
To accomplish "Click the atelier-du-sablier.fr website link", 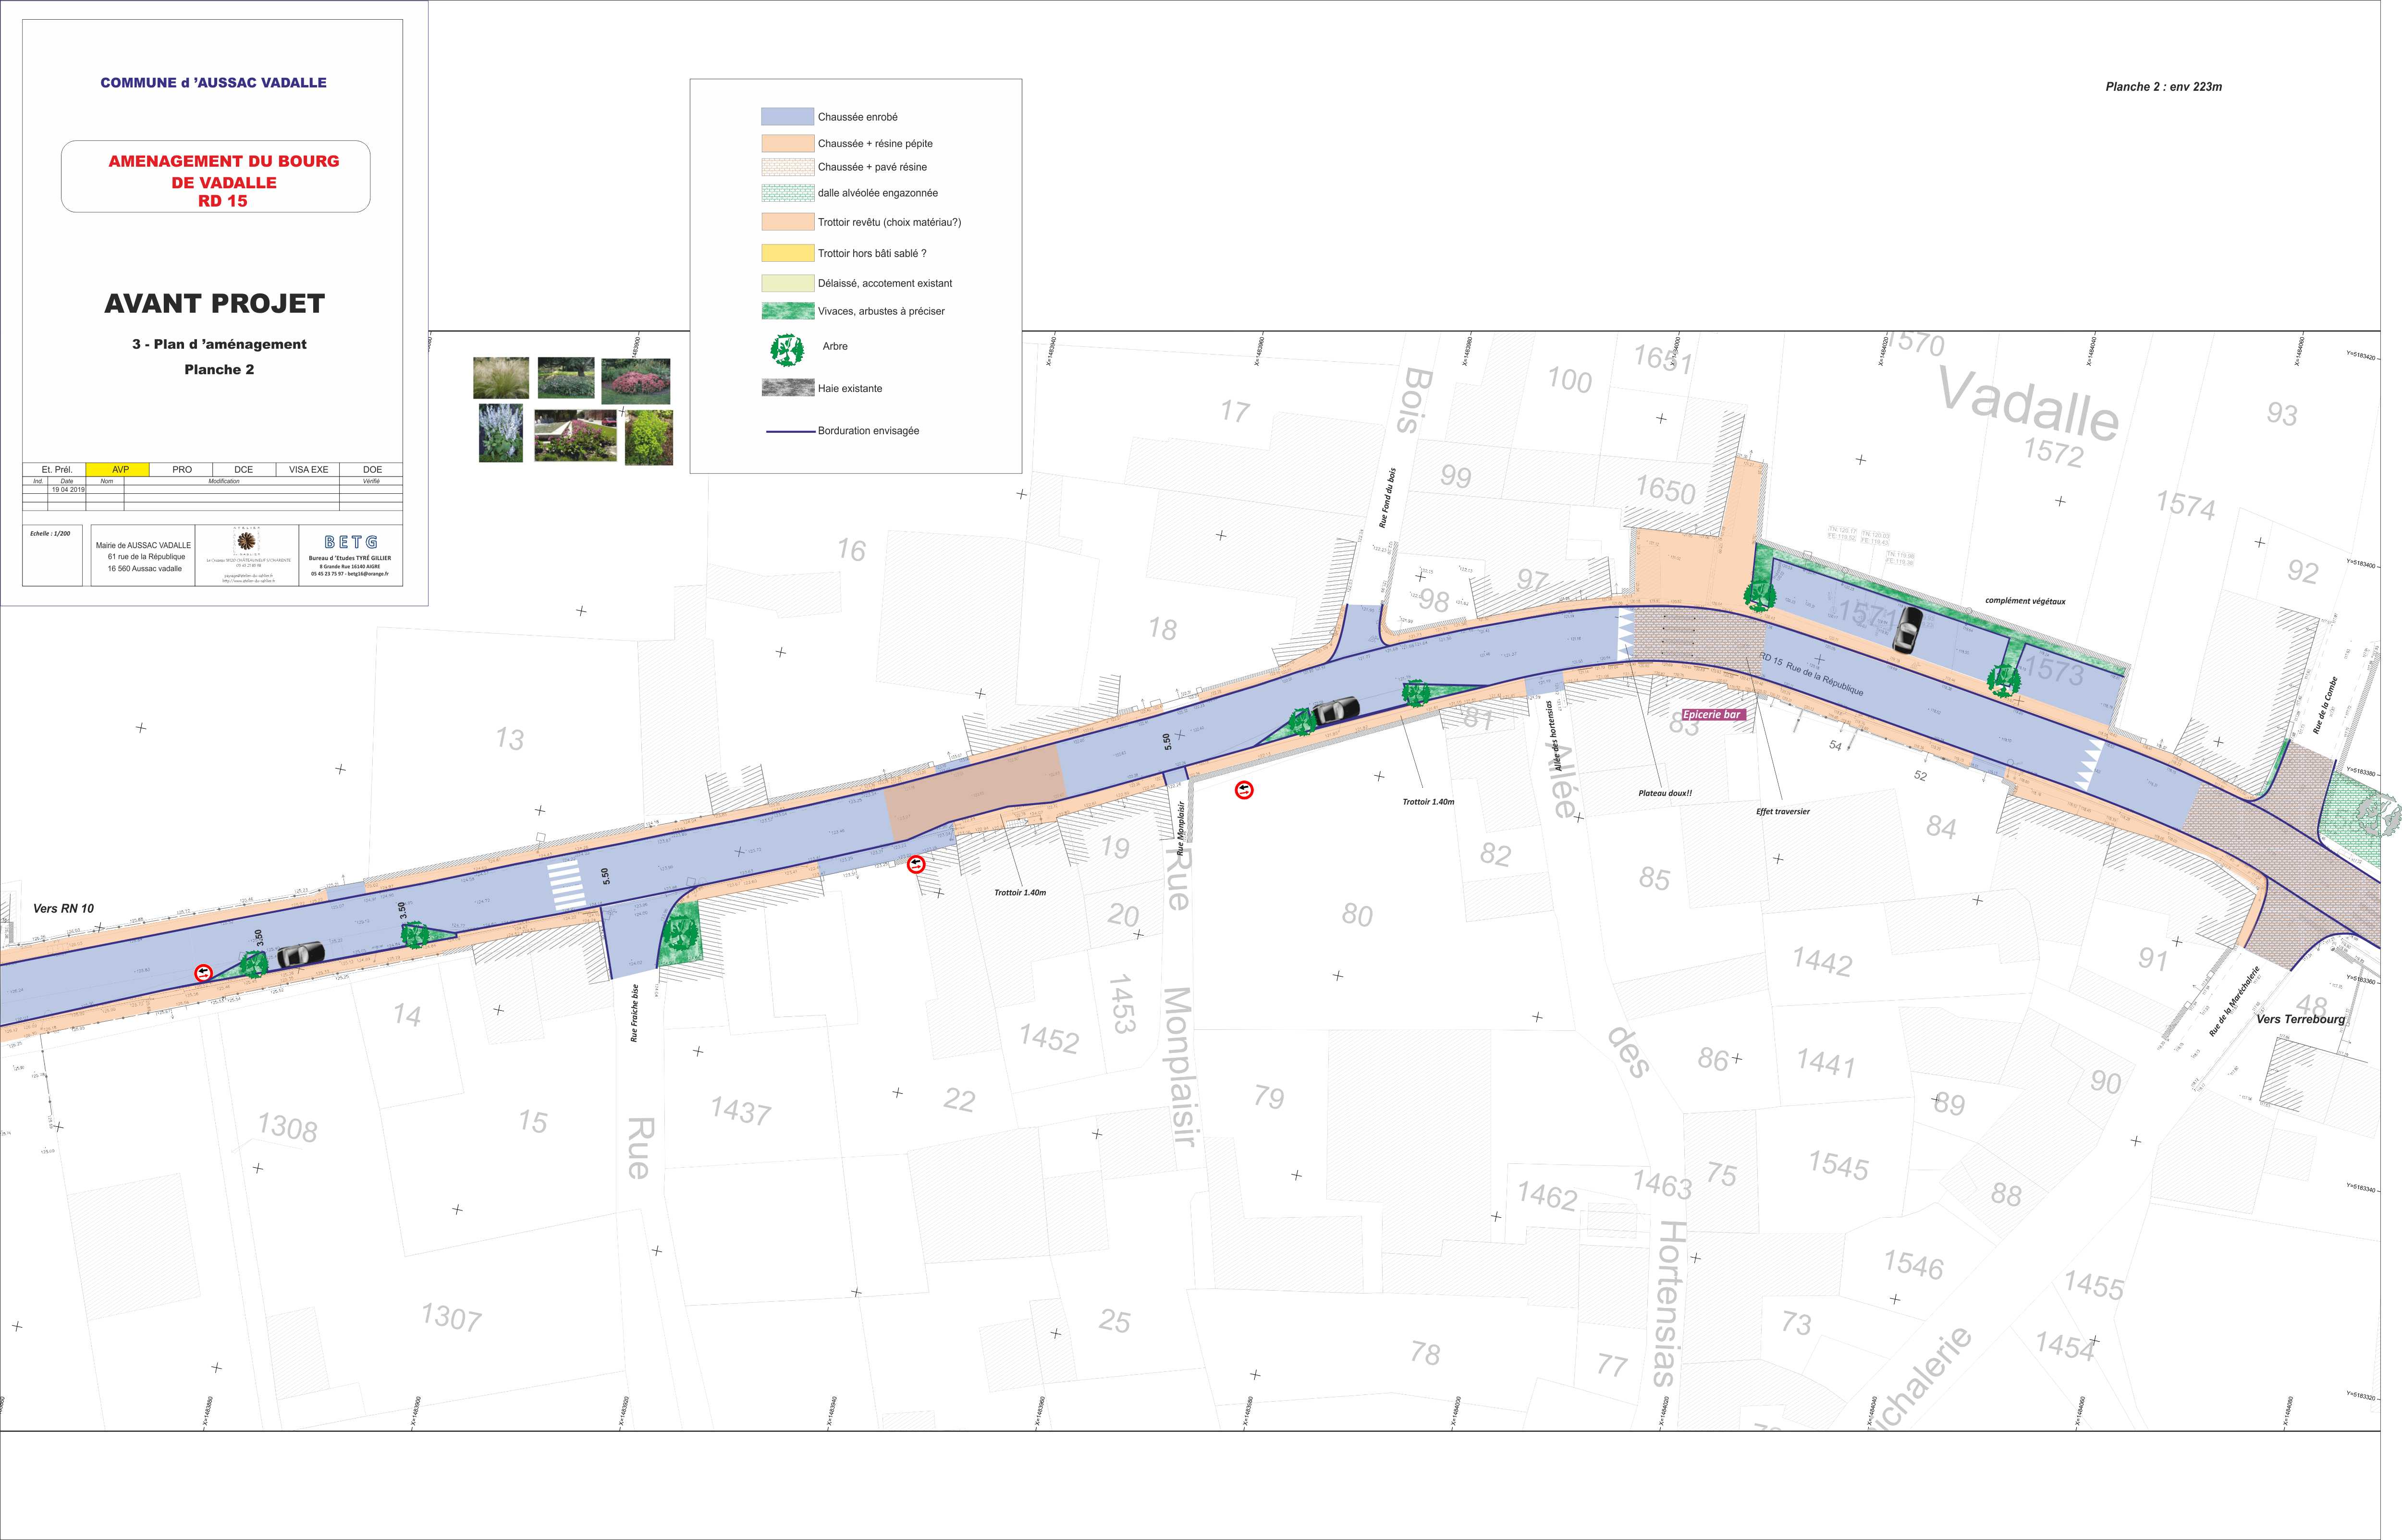I will (248, 581).
